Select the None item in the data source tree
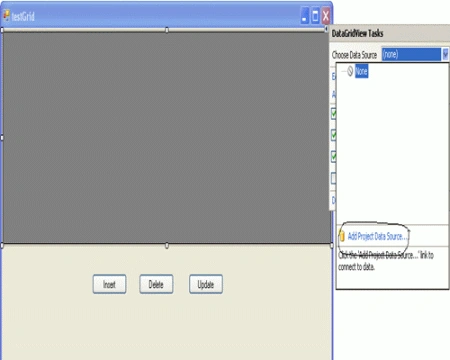Screen dimensions: 450x360 pos(361,71)
